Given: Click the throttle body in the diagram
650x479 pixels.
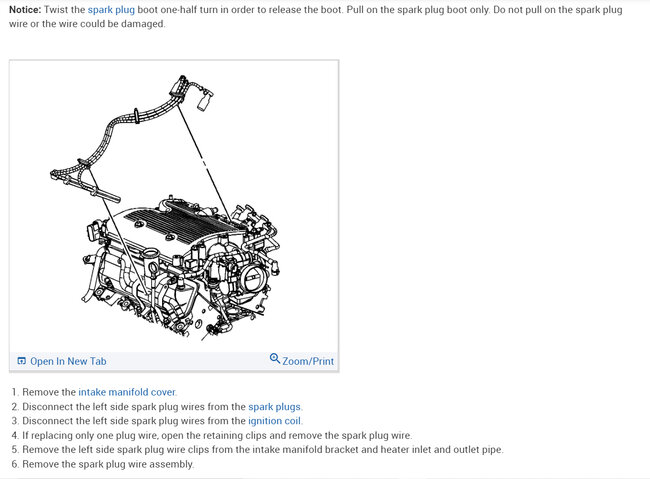Looking at the screenshot, I should 252,277.
